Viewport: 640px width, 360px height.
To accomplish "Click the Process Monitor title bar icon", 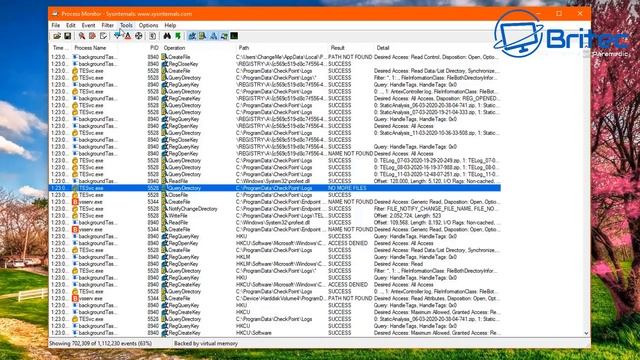I will pos(56,13).
